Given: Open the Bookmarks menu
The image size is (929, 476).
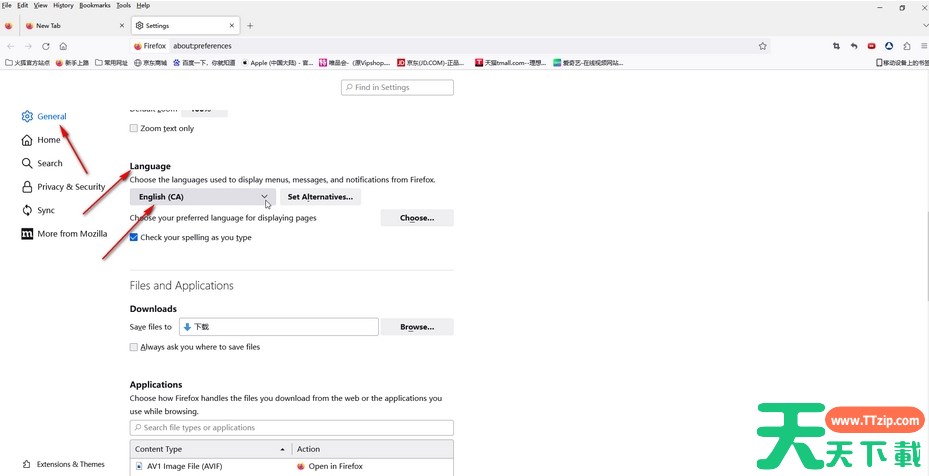Looking at the screenshot, I should 95,5.
